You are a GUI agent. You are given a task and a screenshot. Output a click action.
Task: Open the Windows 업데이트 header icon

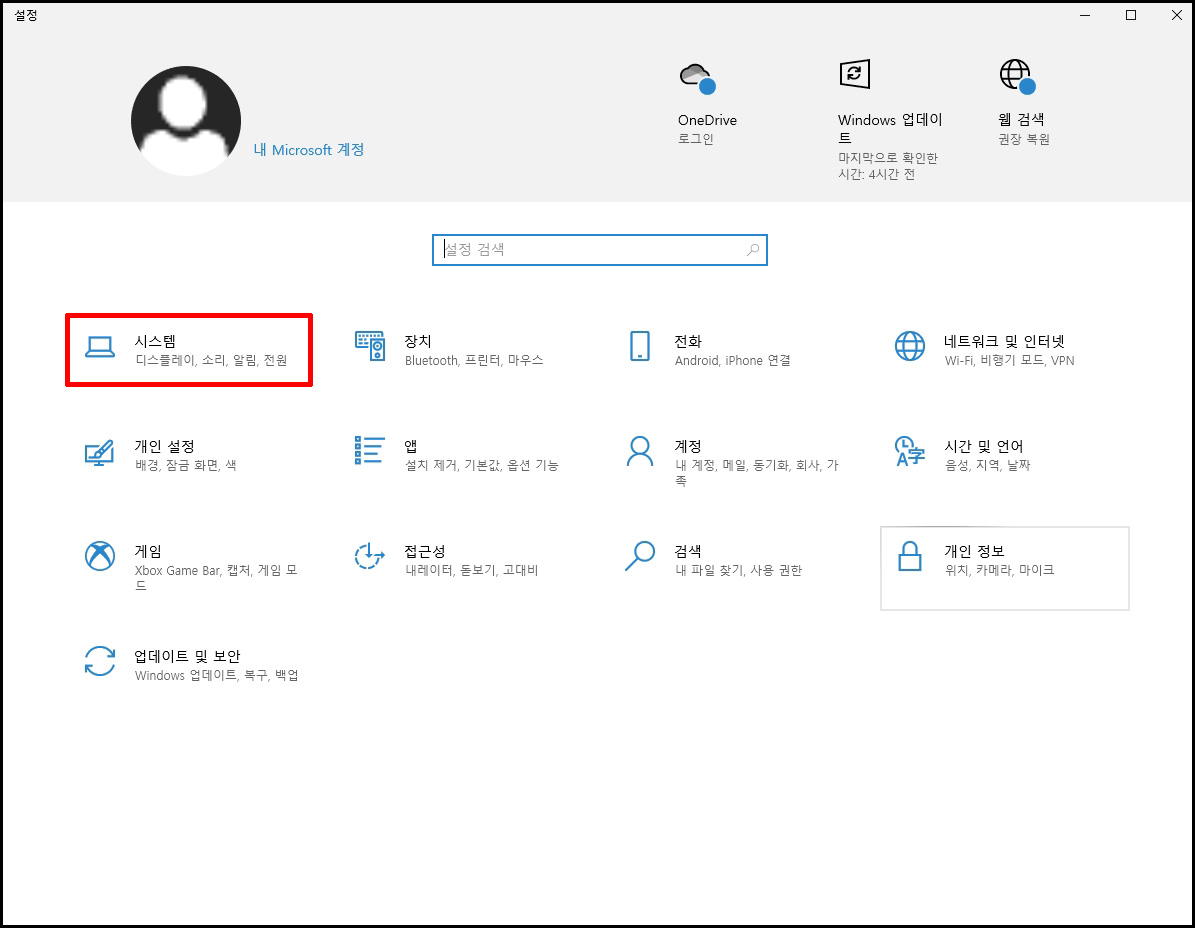pyautogui.click(x=854, y=74)
